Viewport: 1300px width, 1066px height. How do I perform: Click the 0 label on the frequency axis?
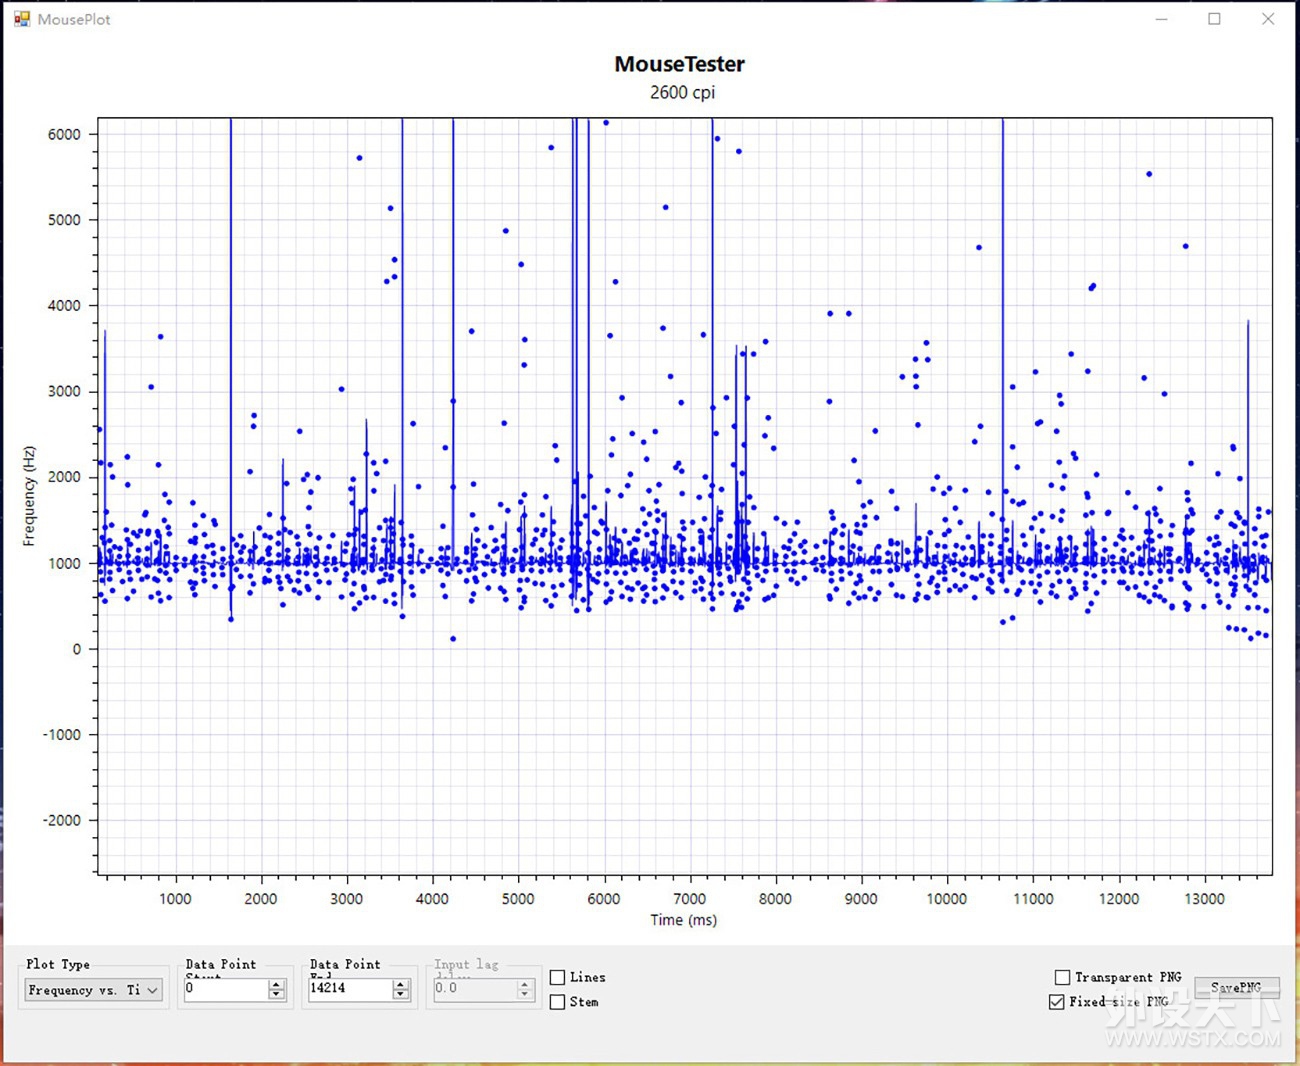(77, 649)
